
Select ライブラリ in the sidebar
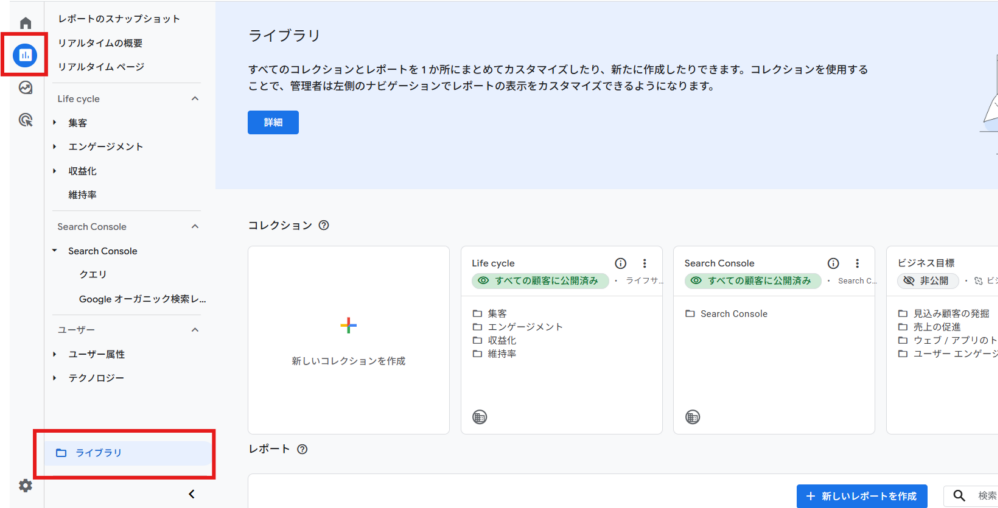click(98, 453)
